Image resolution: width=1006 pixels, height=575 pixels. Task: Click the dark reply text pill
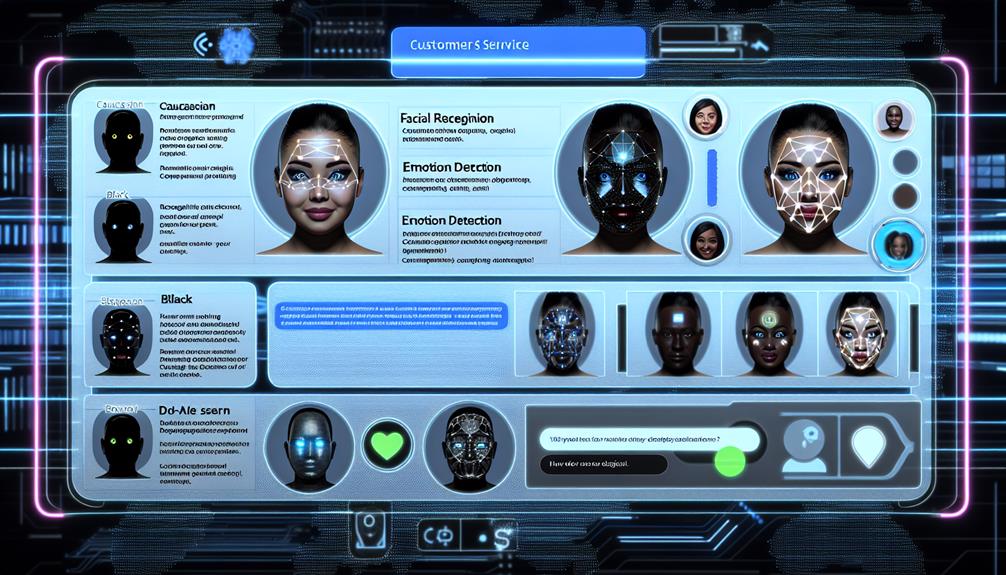coord(603,464)
